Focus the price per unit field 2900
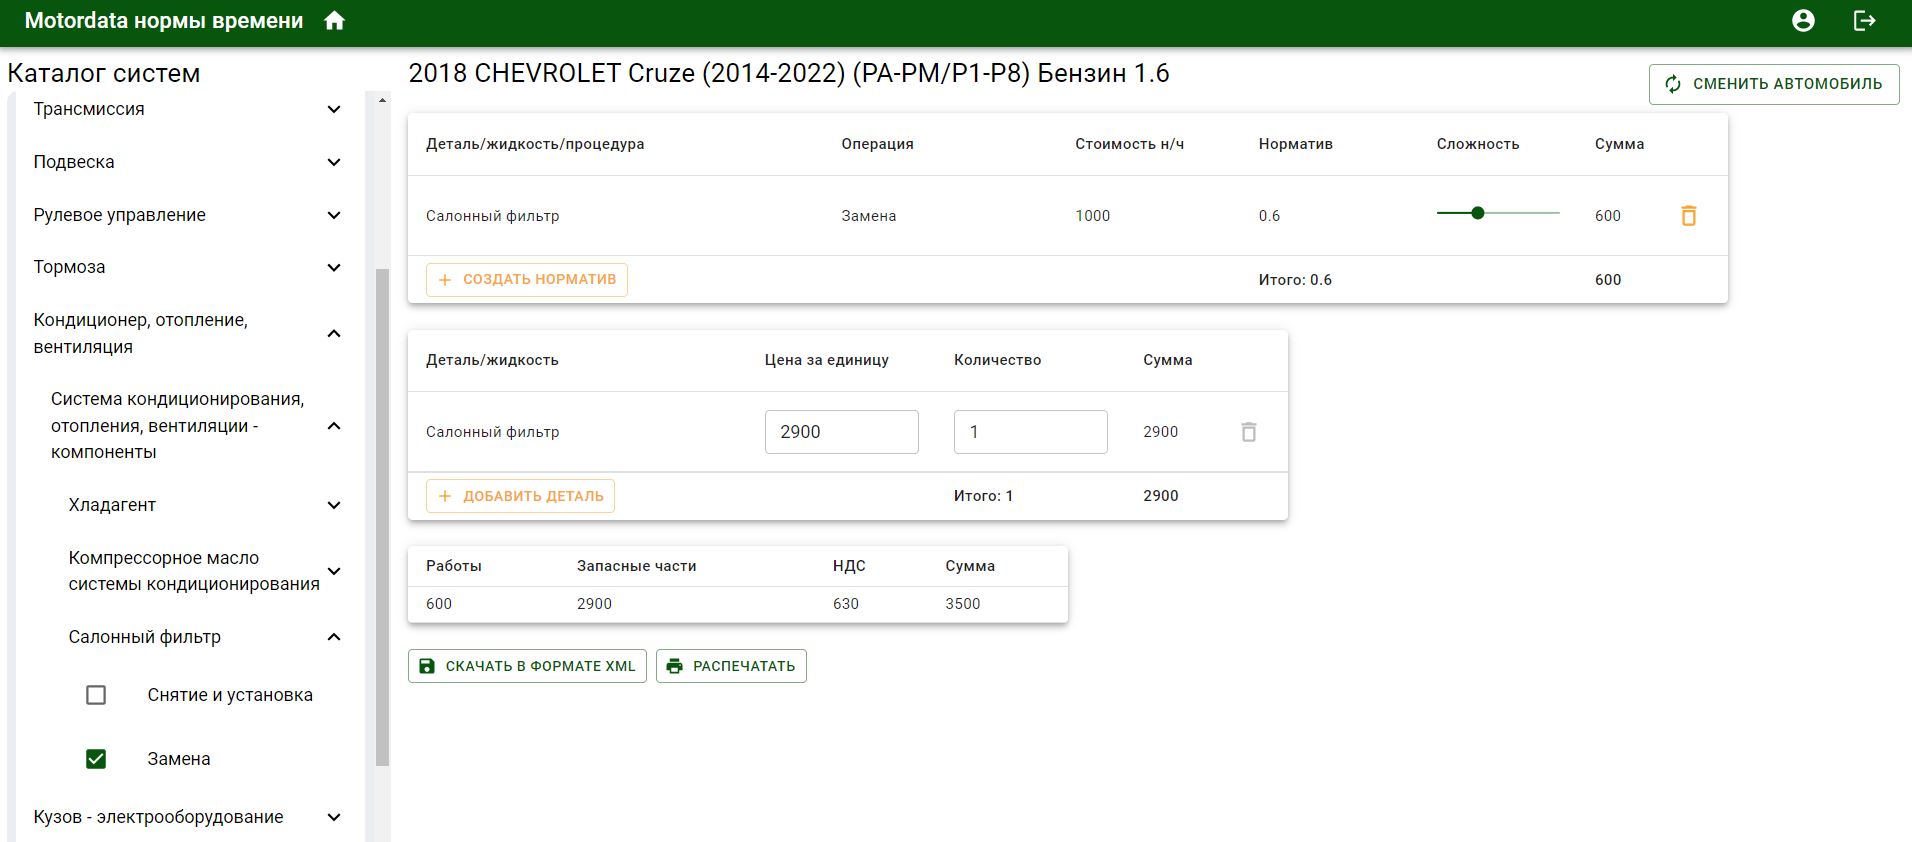This screenshot has width=1912, height=842. pyautogui.click(x=841, y=432)
